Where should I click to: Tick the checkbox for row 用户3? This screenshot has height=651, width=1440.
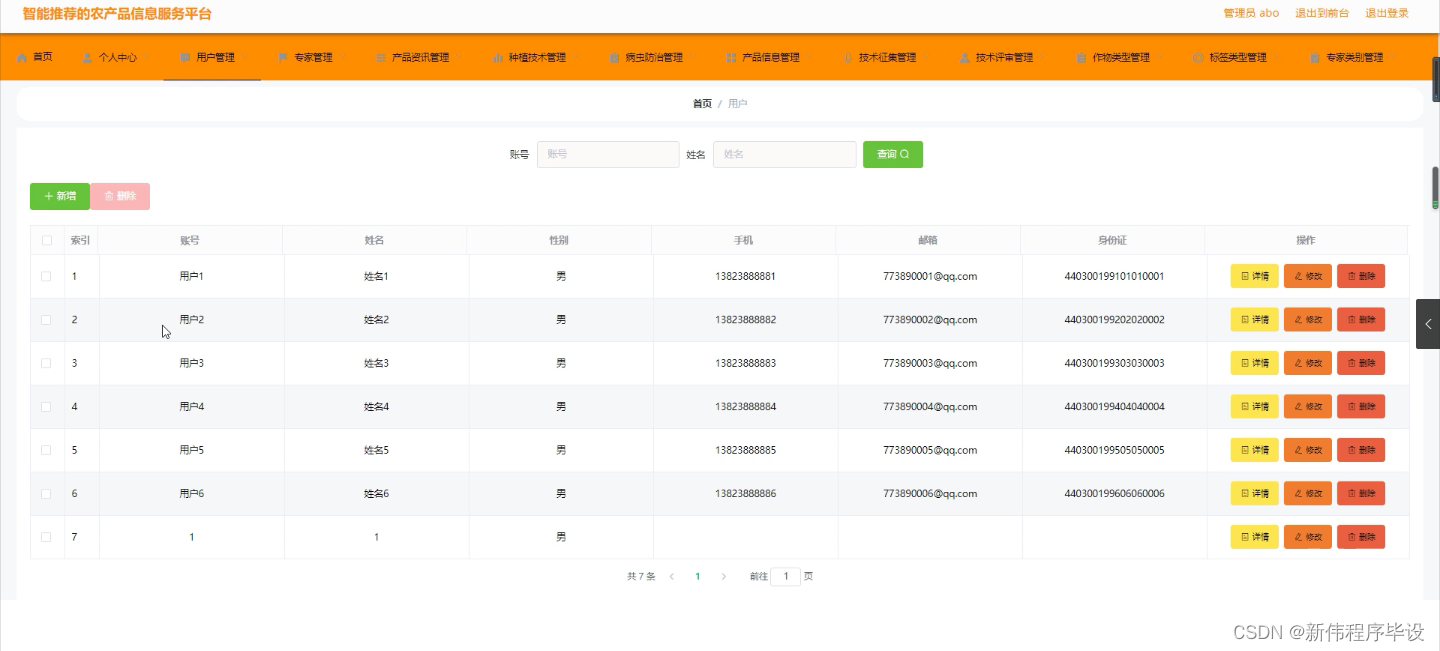46,363
